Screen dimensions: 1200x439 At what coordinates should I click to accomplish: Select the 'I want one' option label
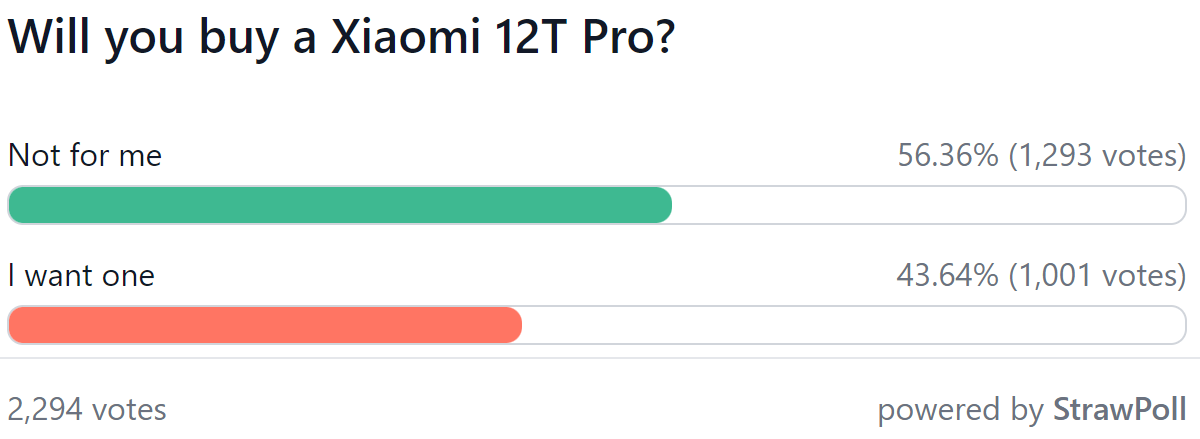pyautogui.click(x=81, y=275)
